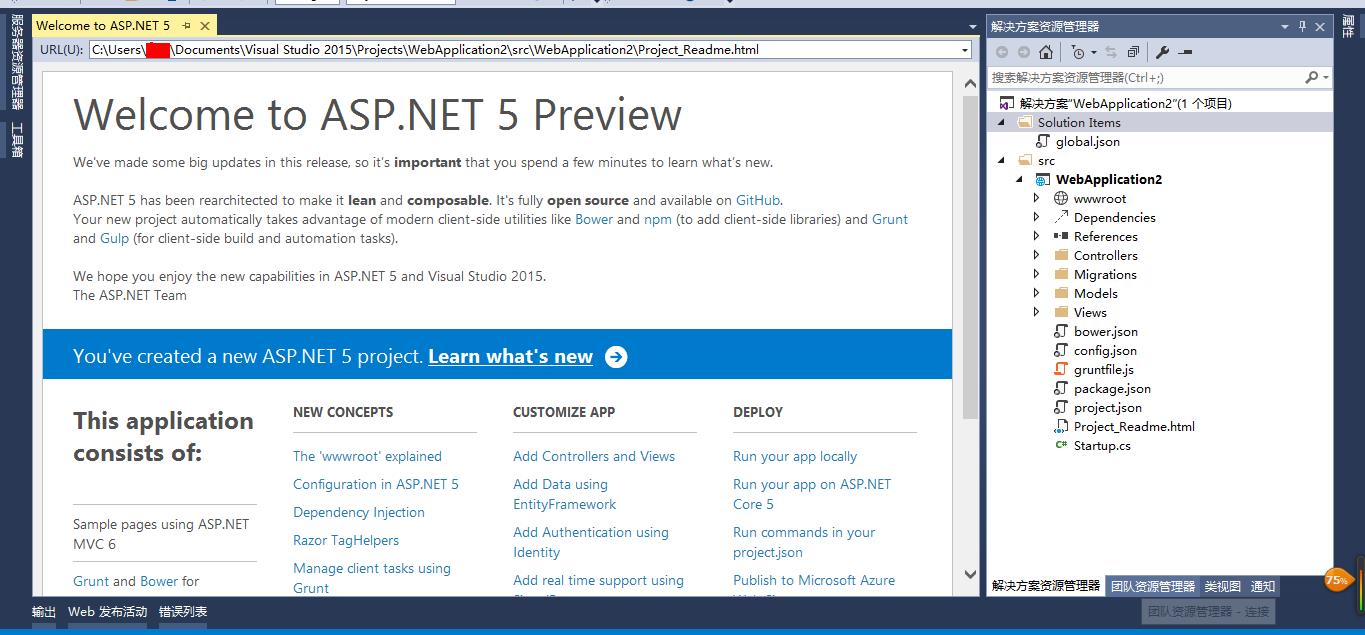Open the Web 发布活动 tab
This screenshot has height=635, width=1365.
[x=108, y=612]
